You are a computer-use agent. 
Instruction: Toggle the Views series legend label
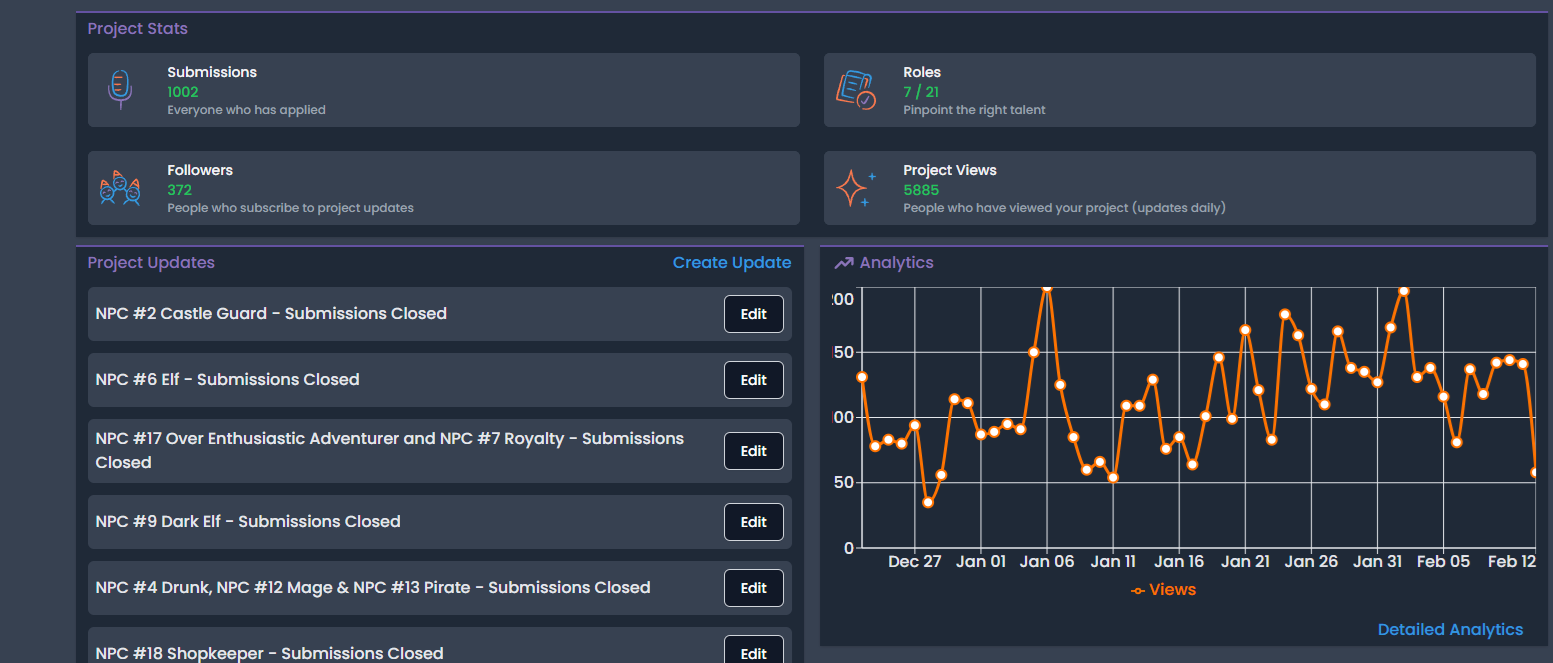[x=1172, y=590]
